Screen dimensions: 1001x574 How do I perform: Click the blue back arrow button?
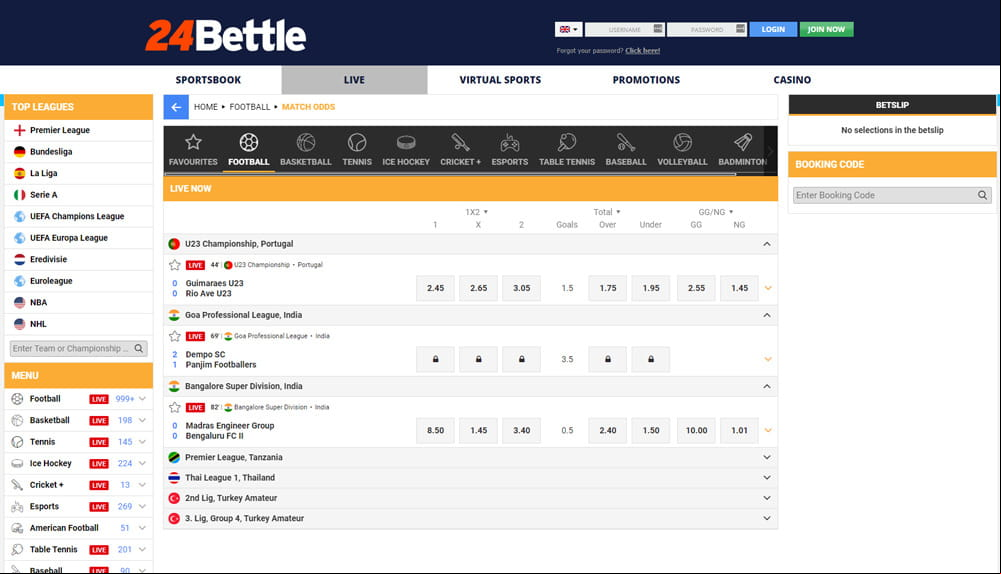pos(176,107)
